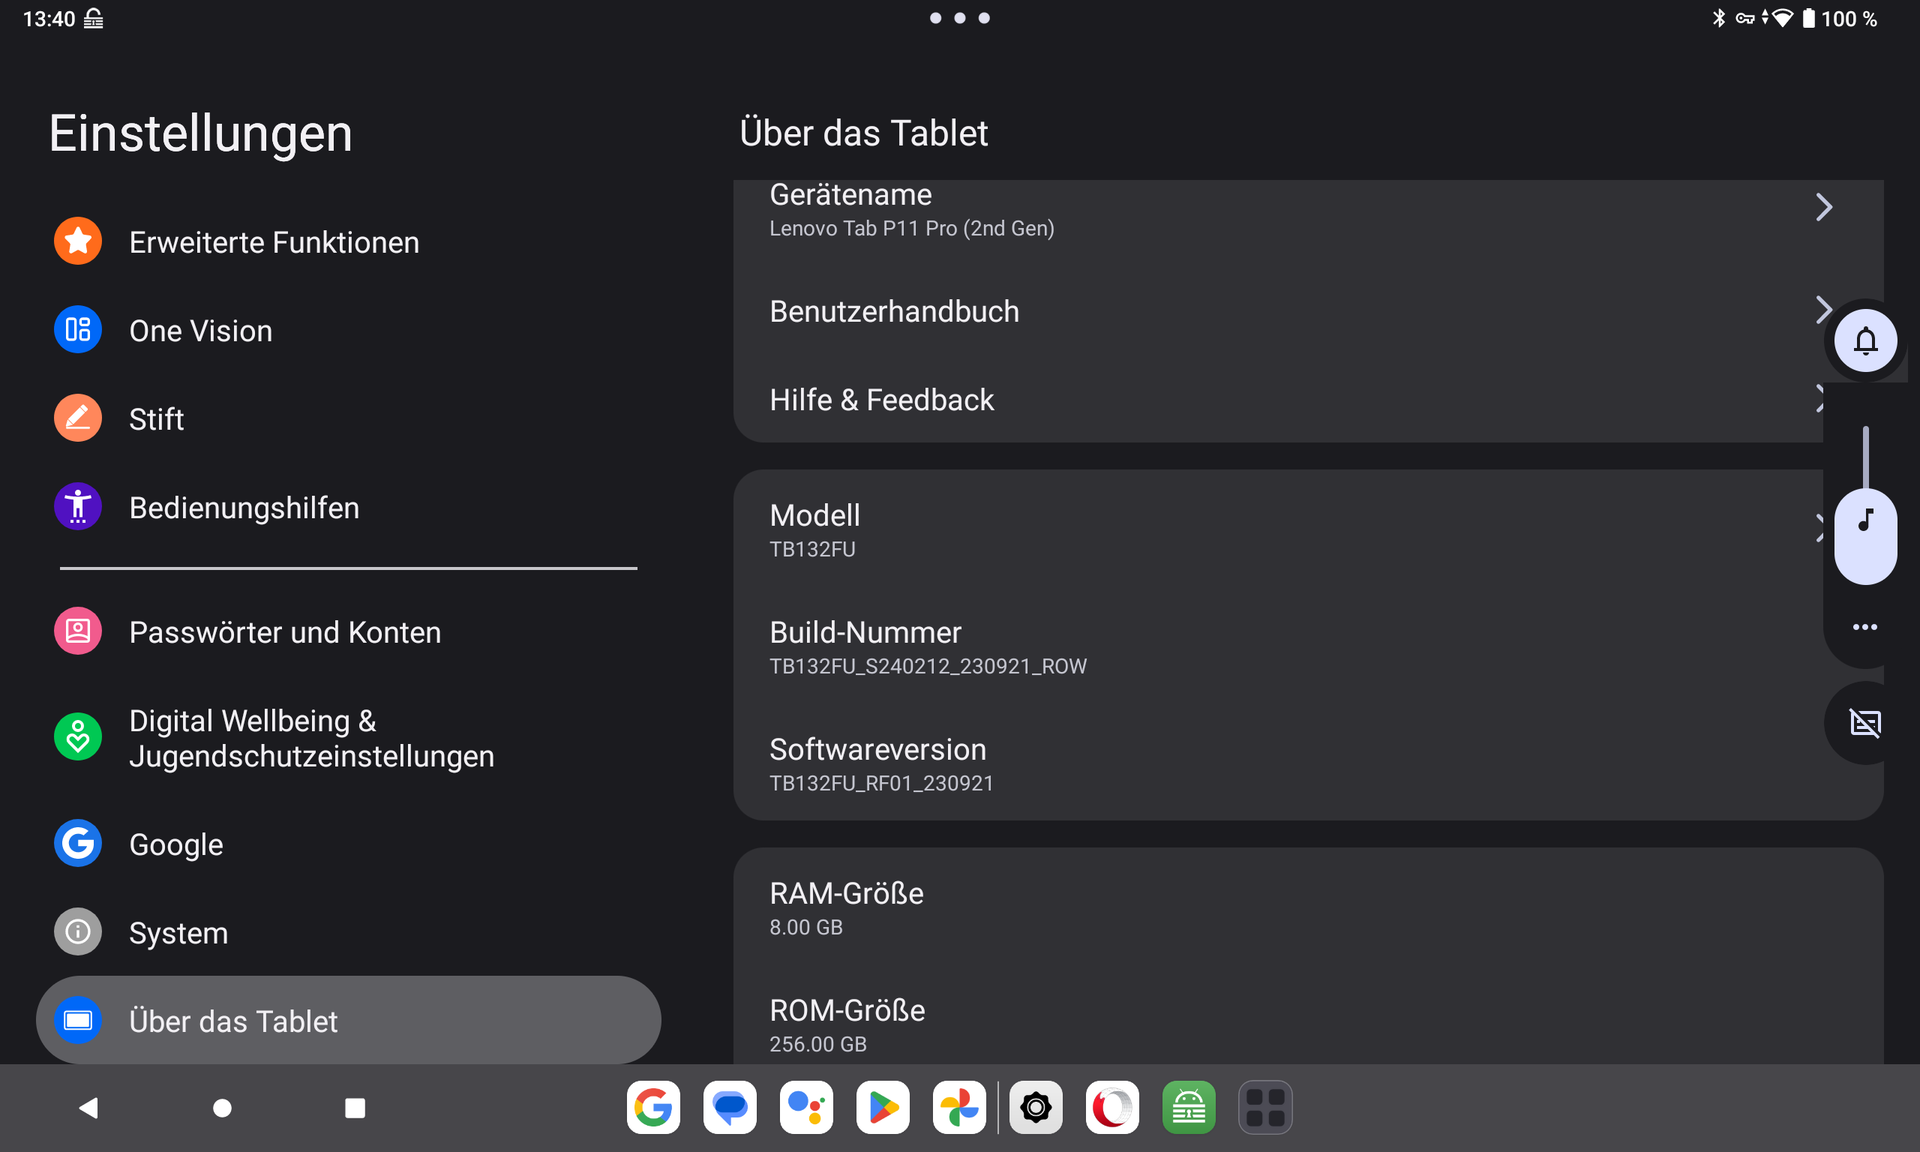The height and width of the screenshot is (1152, 1920).
Task: Launch Google Photos from taskbar
Action: coord(959,1107)
